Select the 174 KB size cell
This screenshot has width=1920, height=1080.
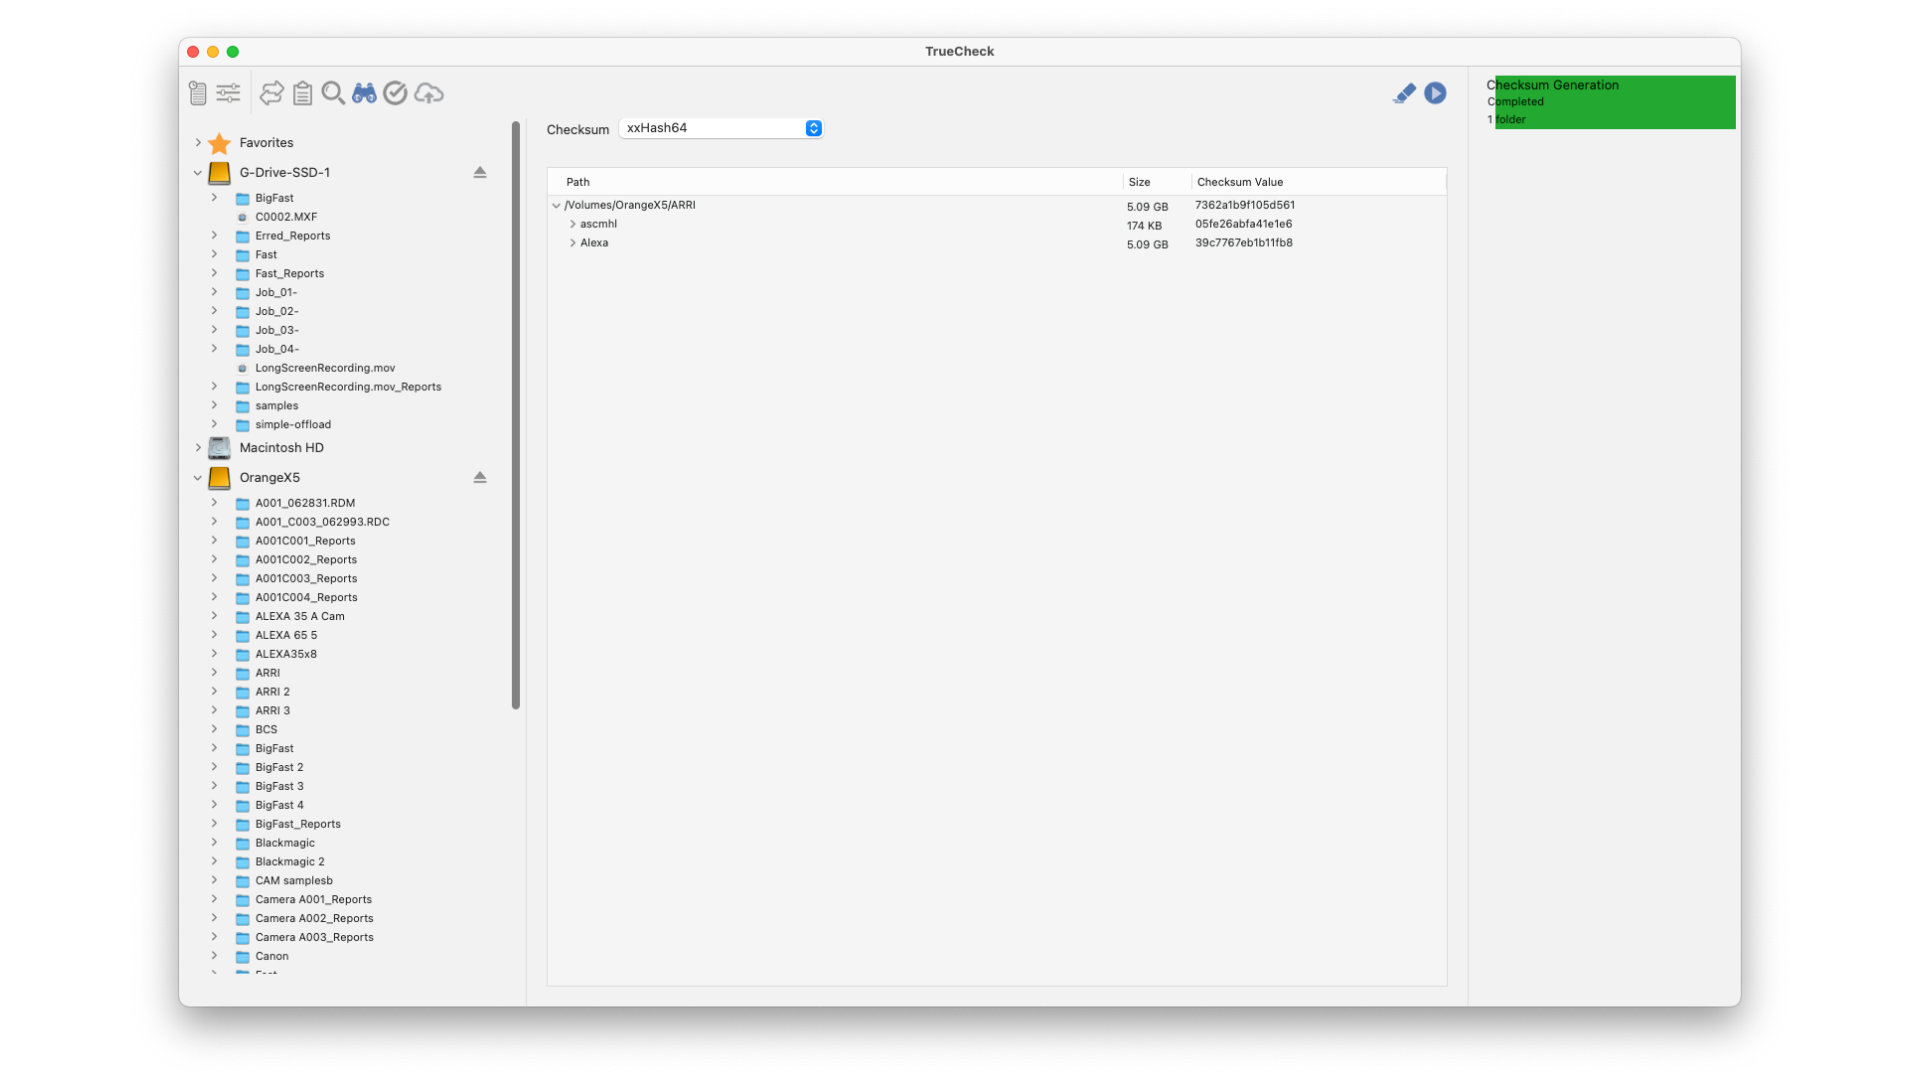pyautogui.click(x=1144, y=226)
